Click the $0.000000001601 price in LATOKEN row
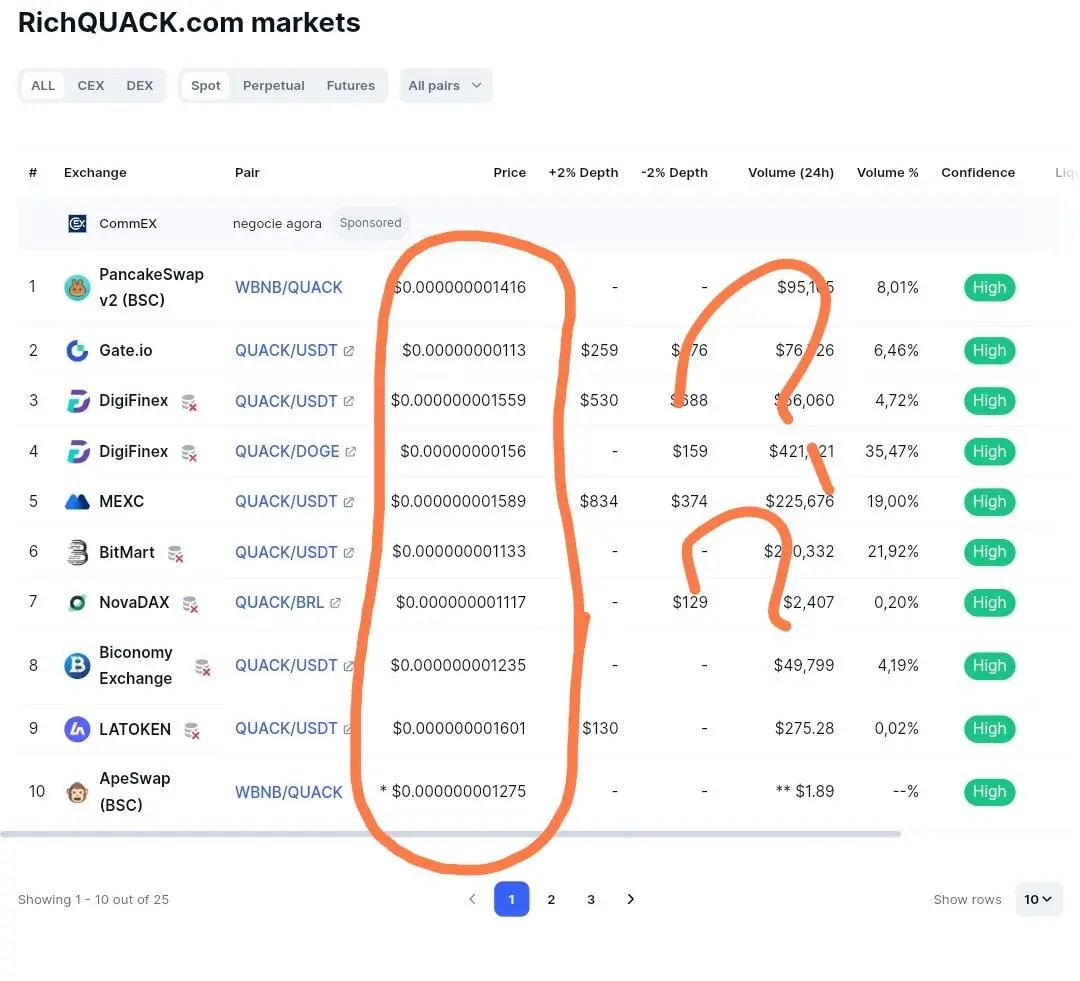The width and height of the screenshot is (1080, 981). click(459, 728)
